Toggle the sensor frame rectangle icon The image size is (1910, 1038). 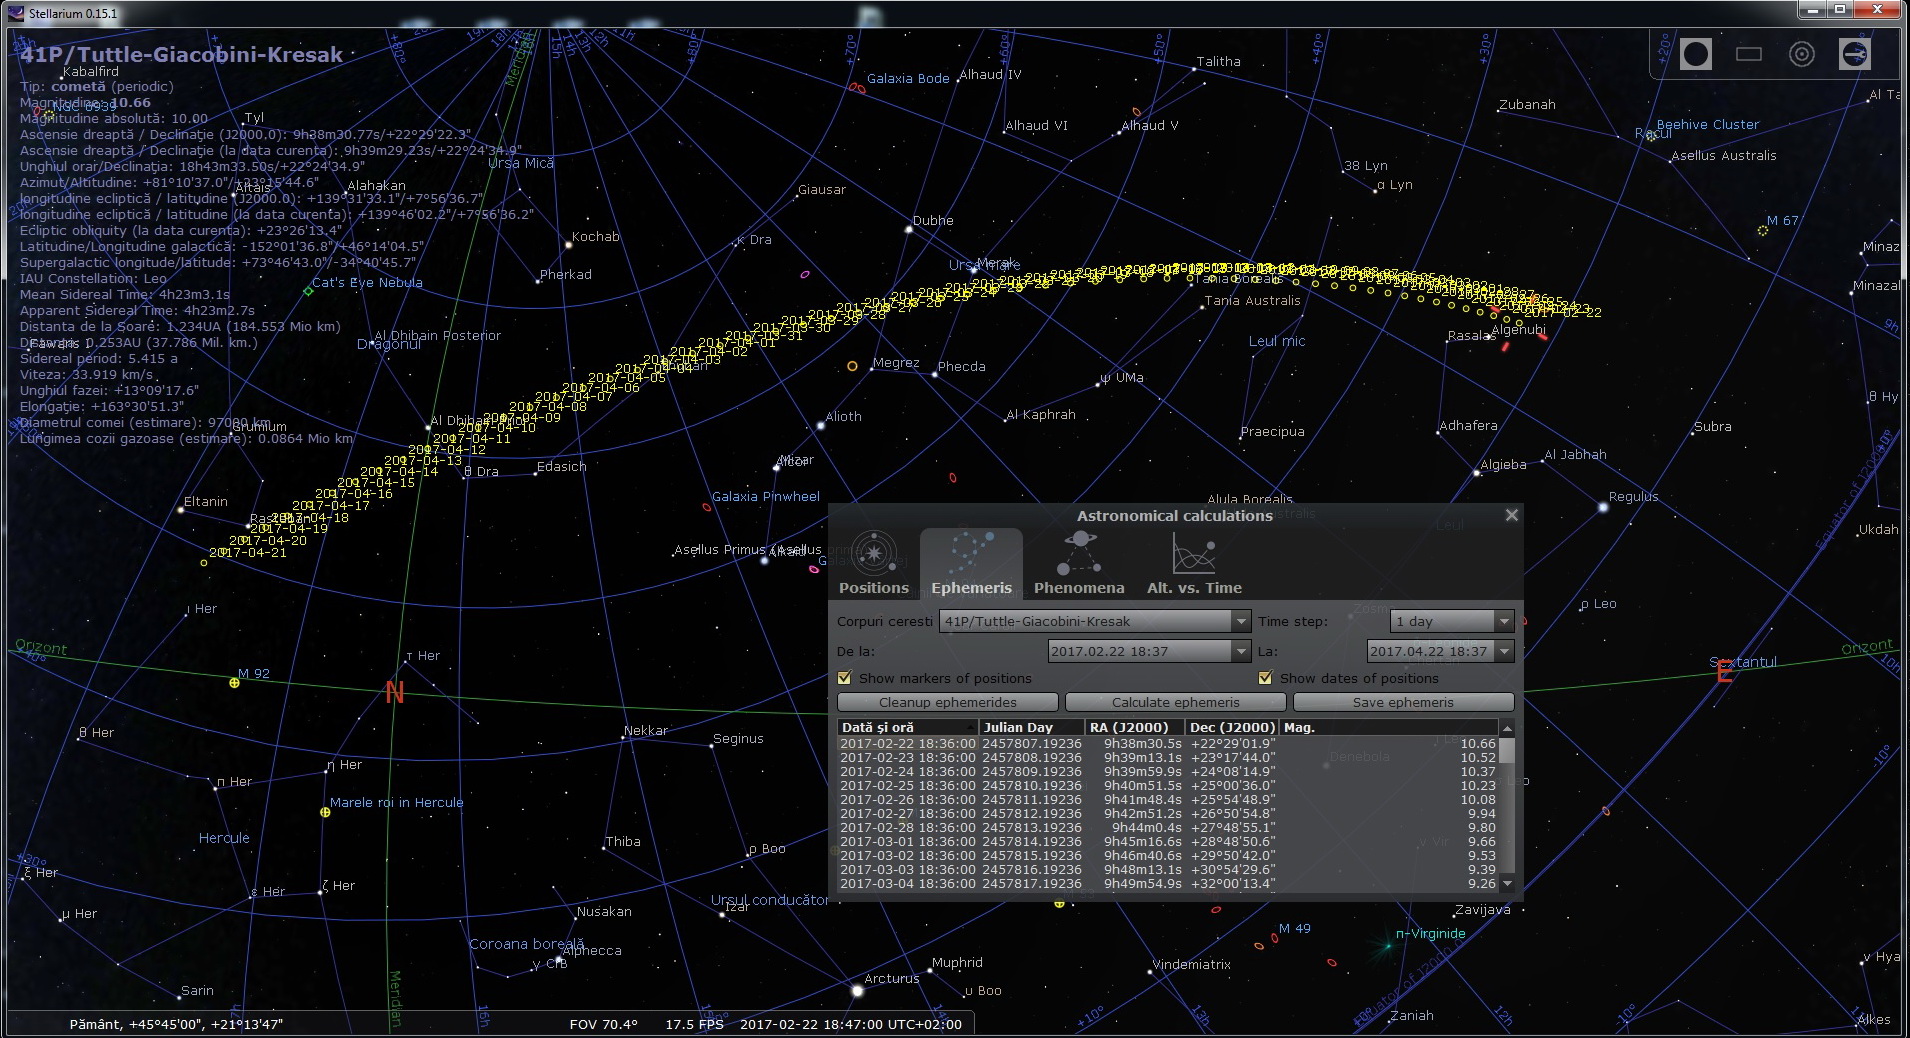[x=1748, y=54]
